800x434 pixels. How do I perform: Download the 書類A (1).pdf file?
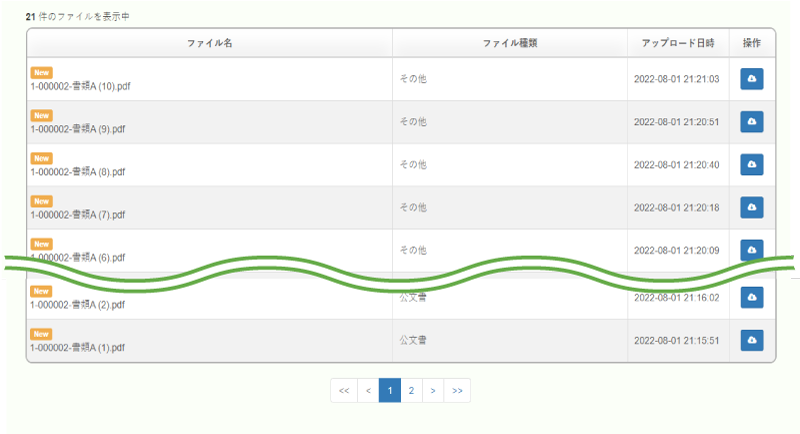click(x=752, y=340)
